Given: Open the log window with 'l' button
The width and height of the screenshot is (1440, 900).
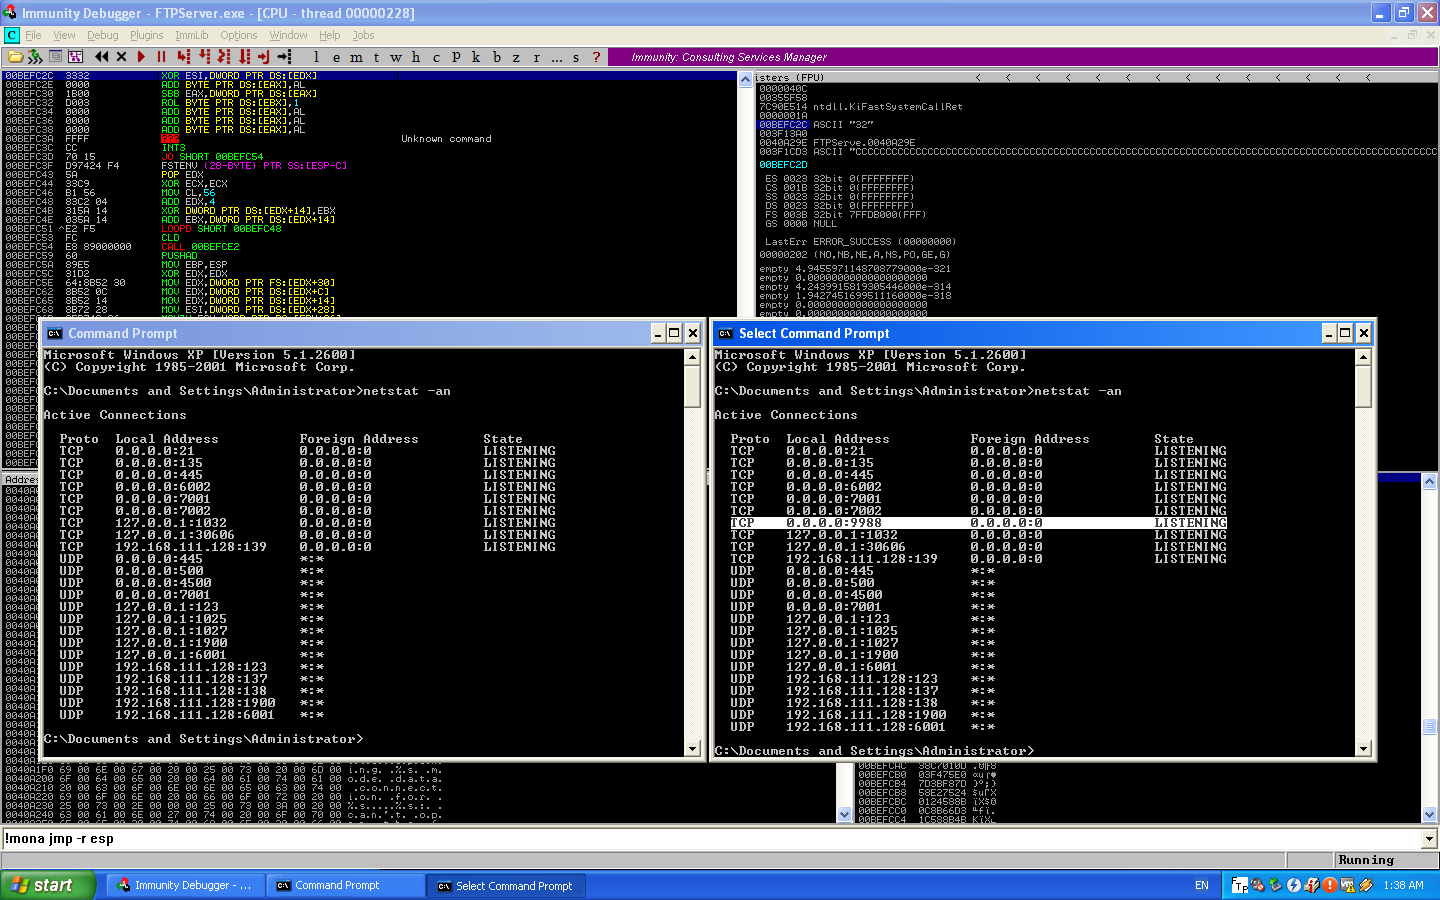Looking at the screenshot, I should (316, 57).
